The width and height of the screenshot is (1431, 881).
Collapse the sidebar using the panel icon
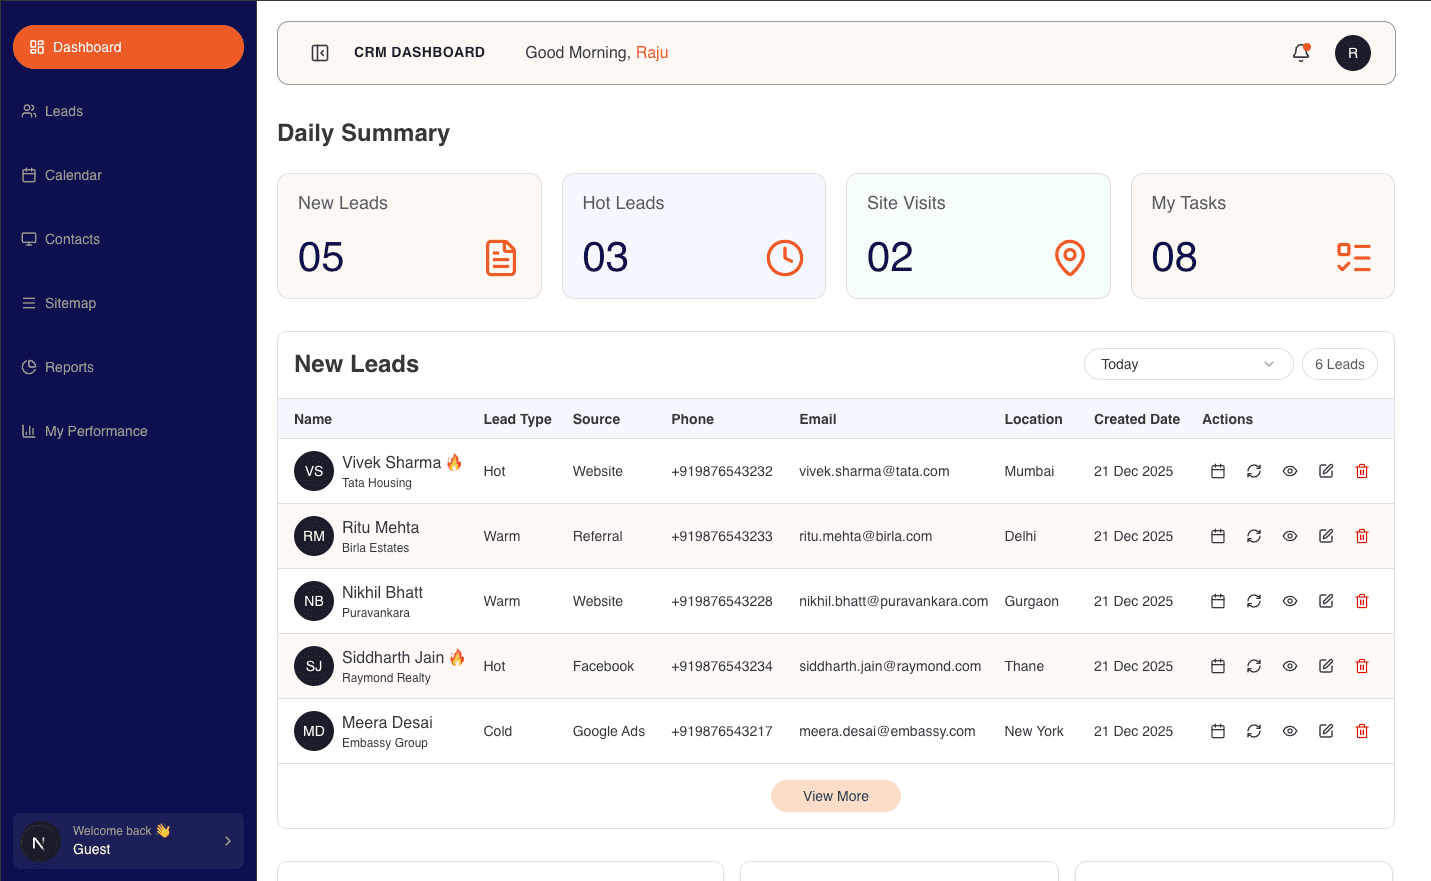pos(320,53)
